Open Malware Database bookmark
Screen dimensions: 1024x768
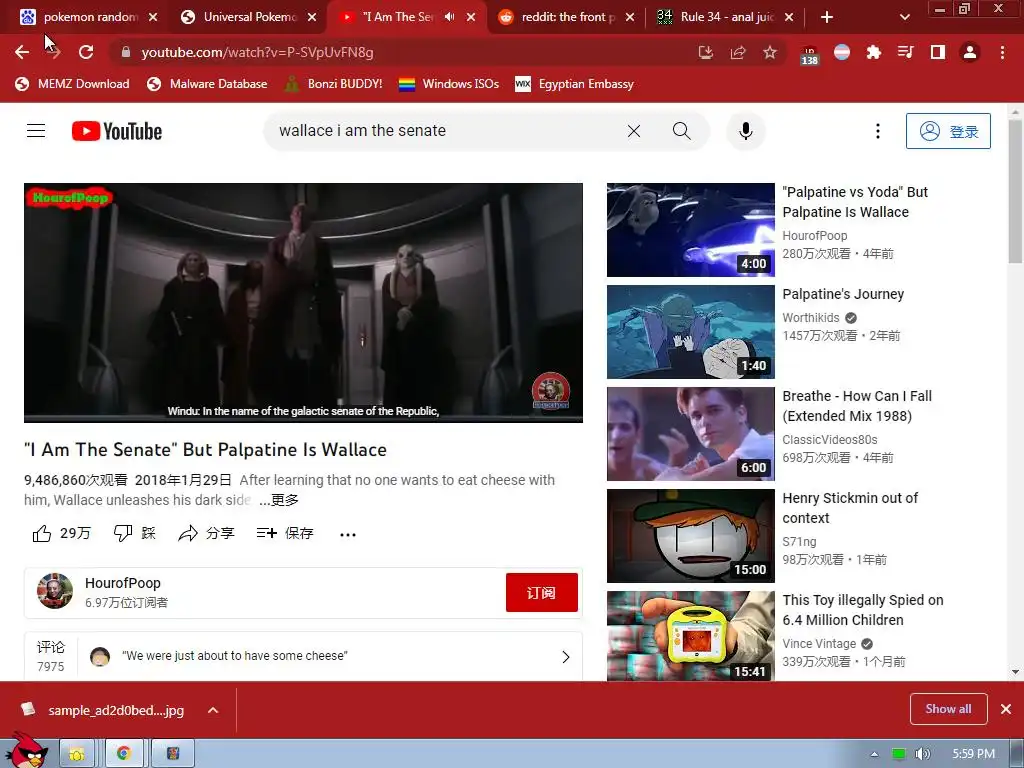207,84
